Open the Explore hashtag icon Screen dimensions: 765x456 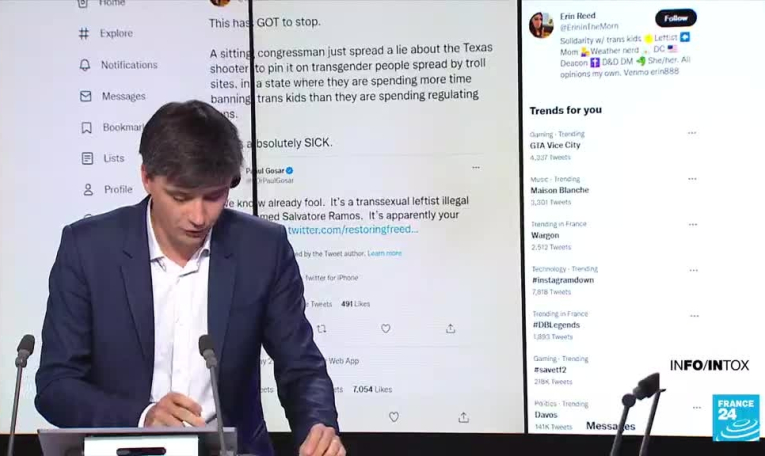pos(84,33)
